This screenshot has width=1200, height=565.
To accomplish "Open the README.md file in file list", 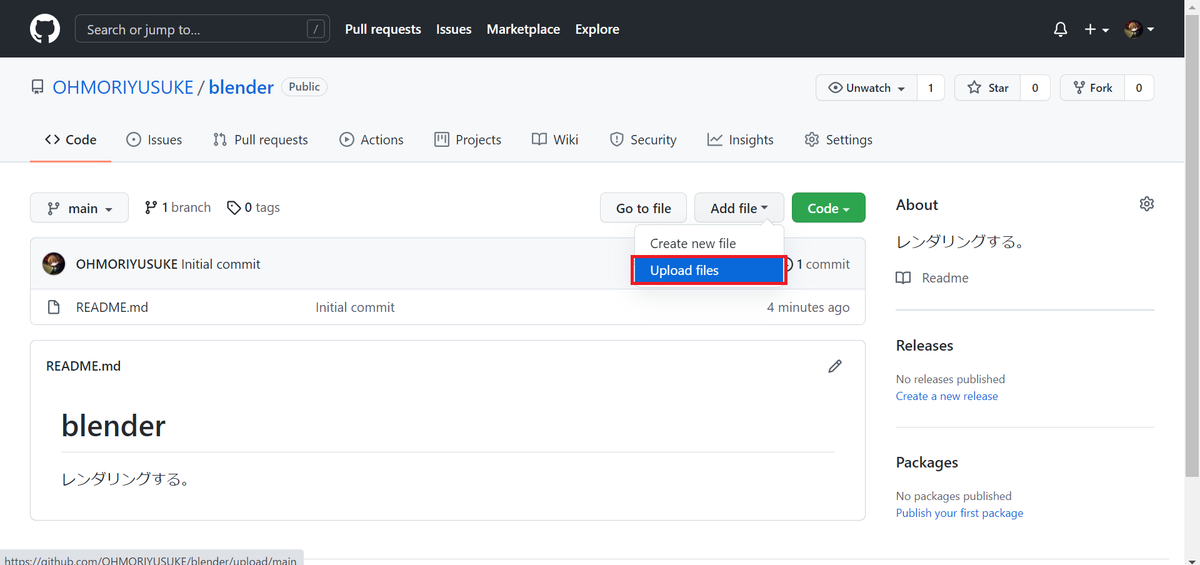I will pyautogui.click(x=112, y=307).
